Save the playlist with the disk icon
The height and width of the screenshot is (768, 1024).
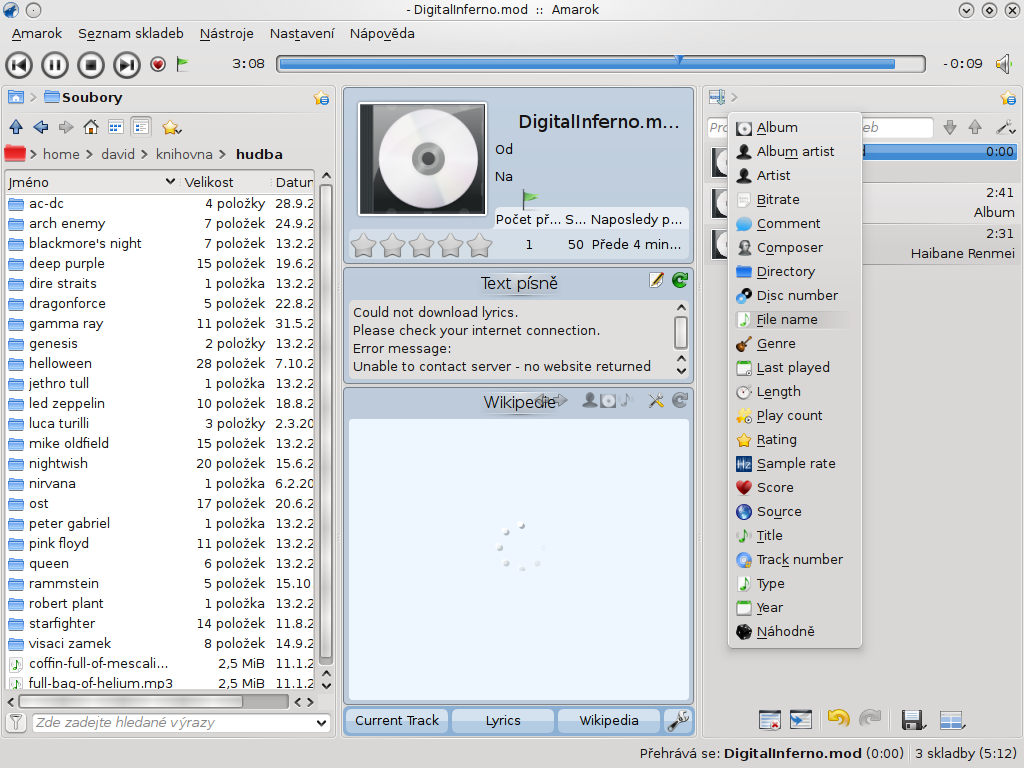(913, 719)
